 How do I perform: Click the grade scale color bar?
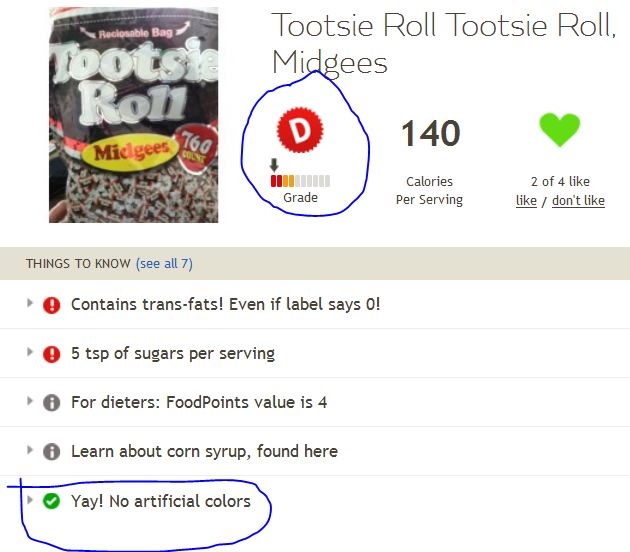pos(301,181)
